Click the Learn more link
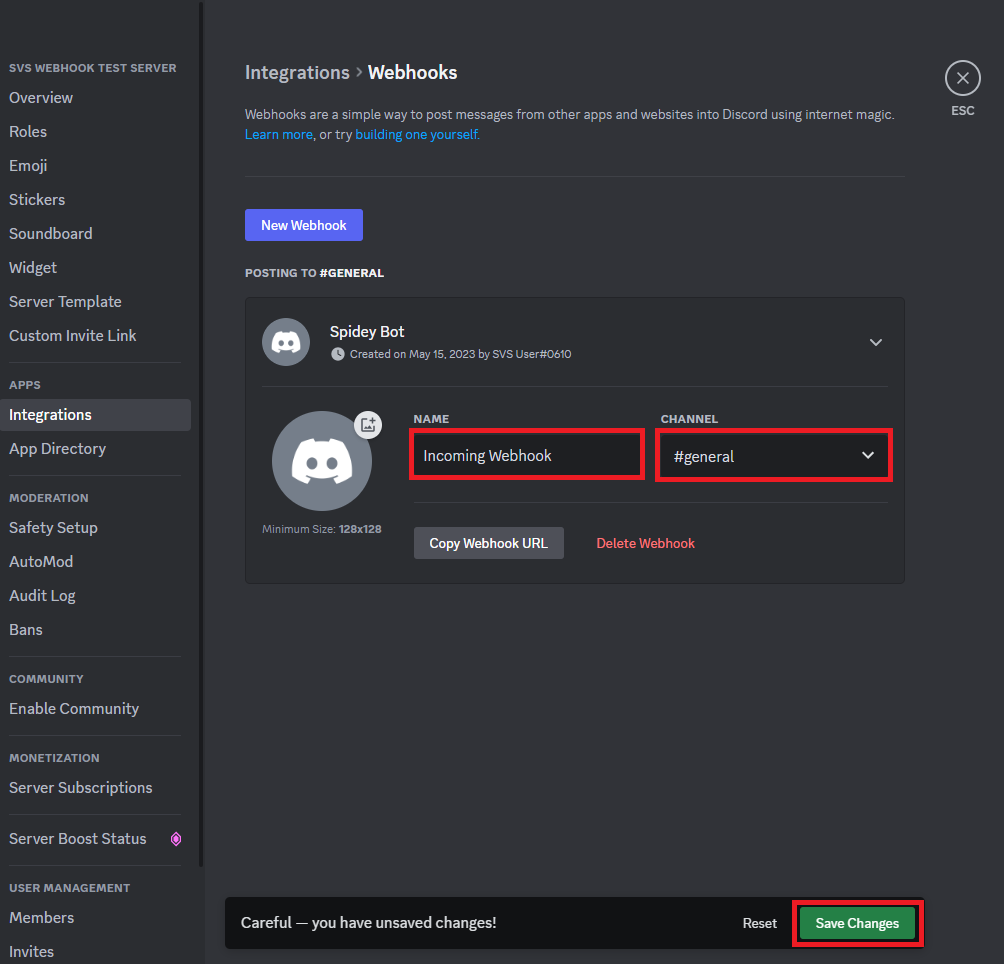 [x=278, y=133]
